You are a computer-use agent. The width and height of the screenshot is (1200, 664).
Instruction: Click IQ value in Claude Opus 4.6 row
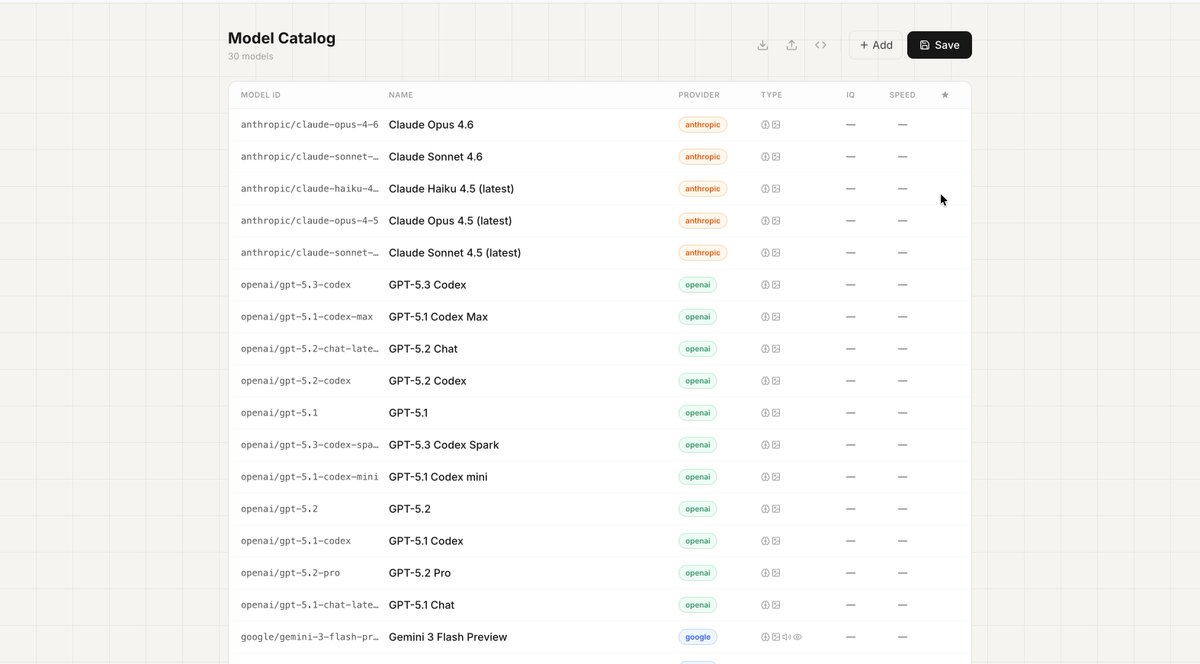point(851,125)
